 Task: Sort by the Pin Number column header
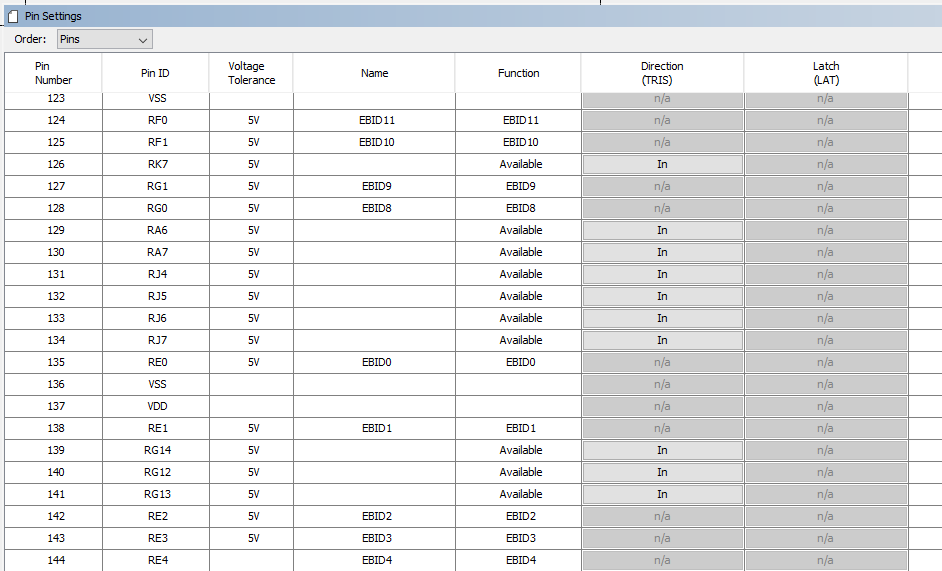(53, 73)
